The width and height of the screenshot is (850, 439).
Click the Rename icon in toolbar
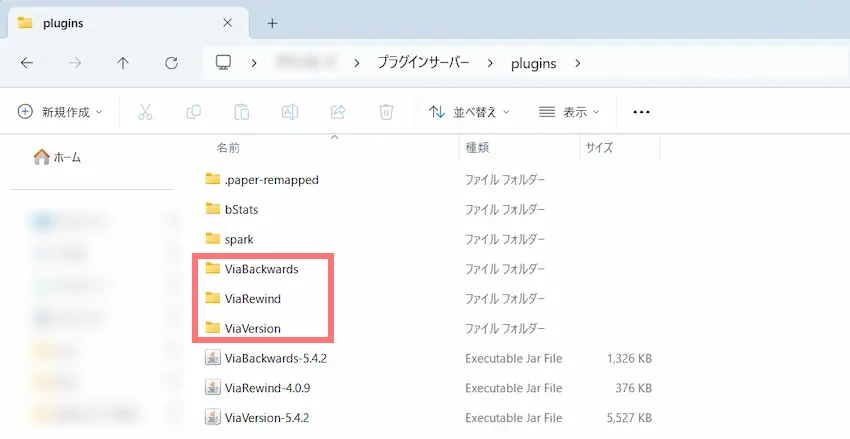(x=289, y=112)
